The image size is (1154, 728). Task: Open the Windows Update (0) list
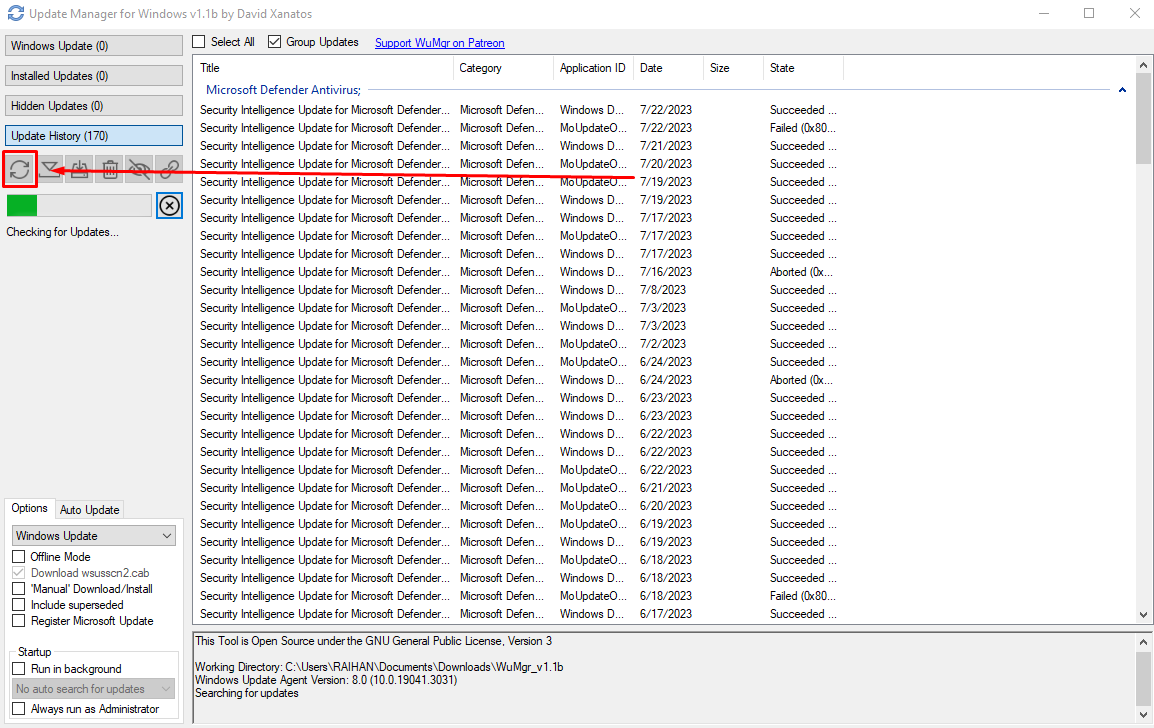pos(94,46)
